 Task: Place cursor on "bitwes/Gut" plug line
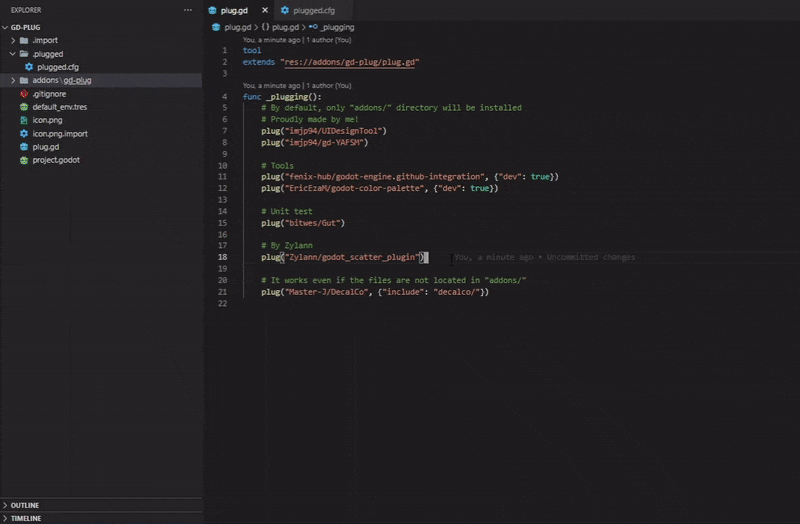point(303,223)
